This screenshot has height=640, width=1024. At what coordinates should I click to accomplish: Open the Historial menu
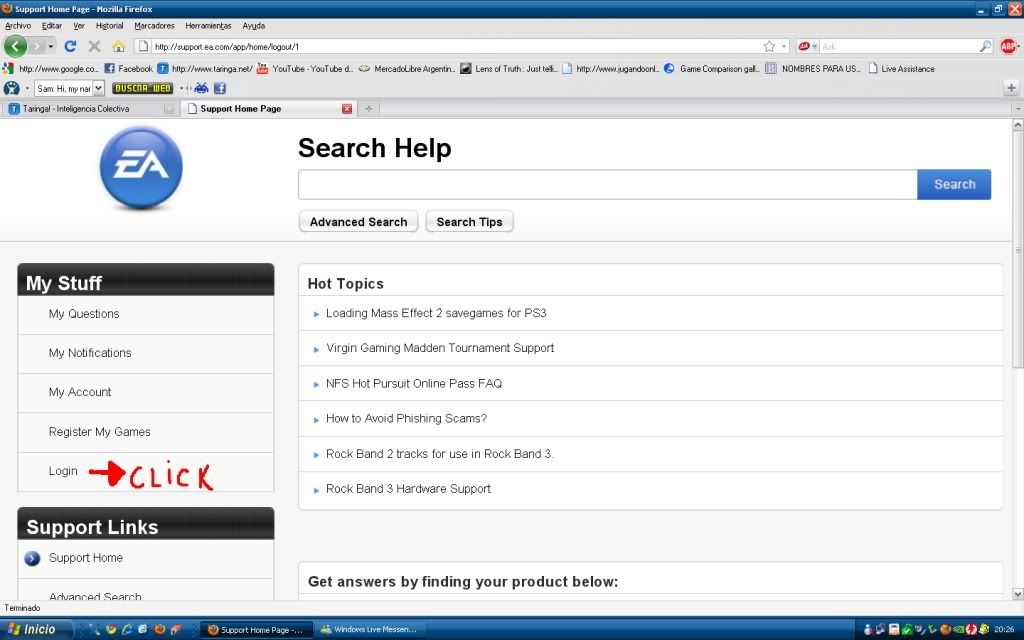[109, 26]
